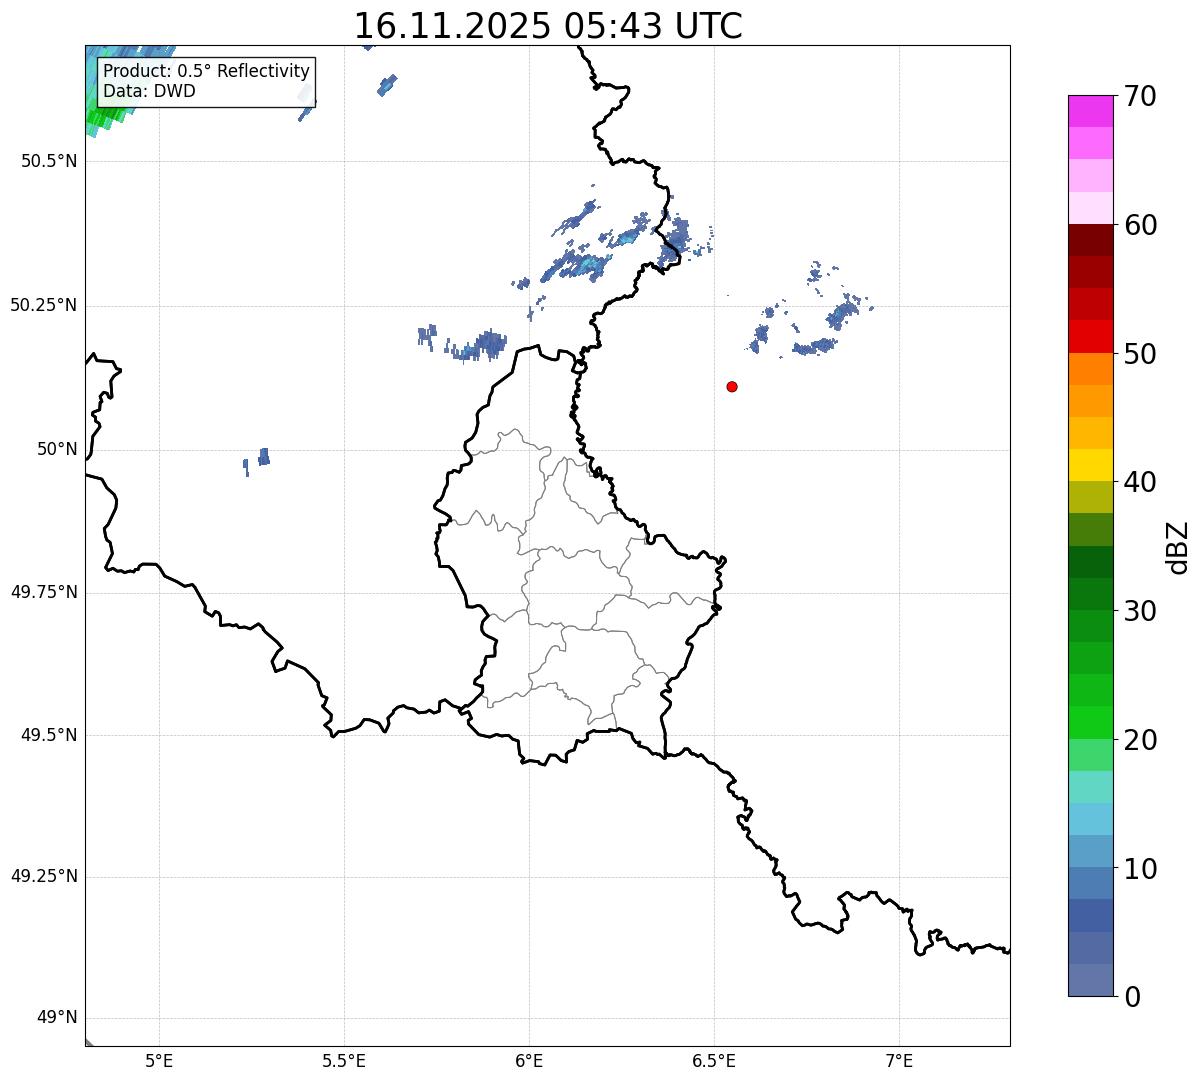Screen dimensions: 1202x1081
Task: Click the yellow colorbar swatch at 40 dBZ
Action: (1090, 465)
